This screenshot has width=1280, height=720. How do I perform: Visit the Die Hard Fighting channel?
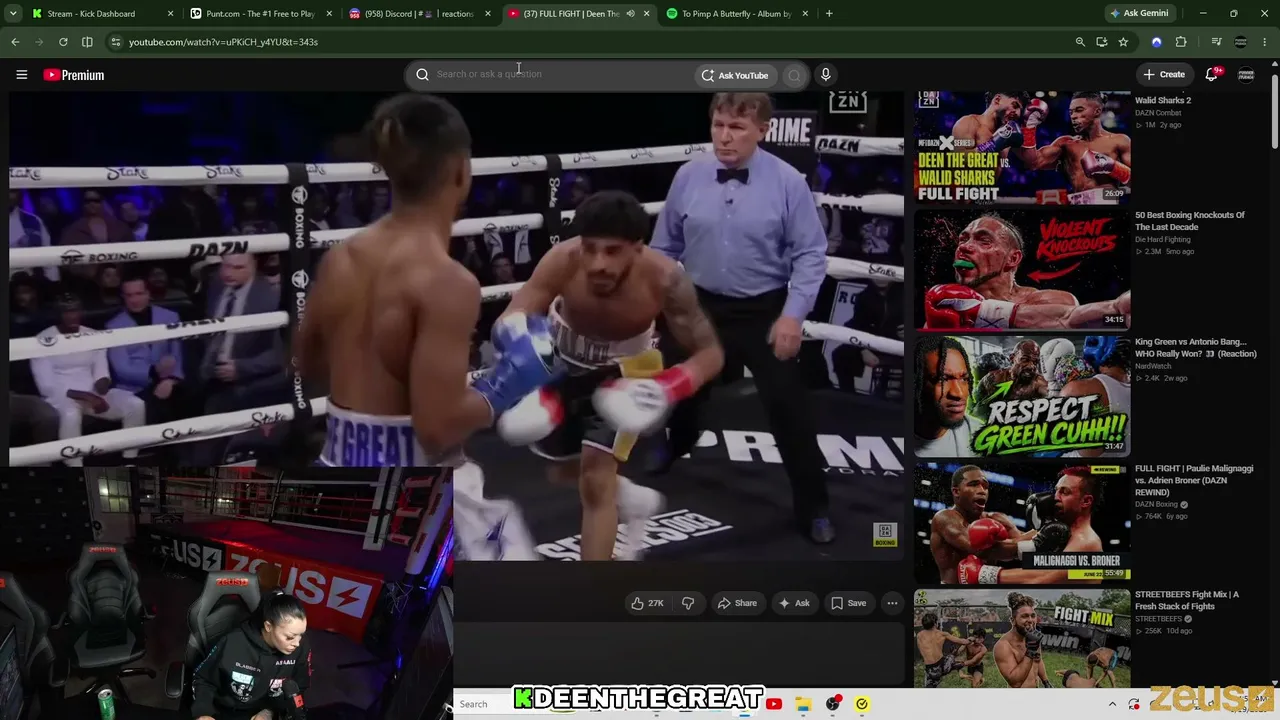click(1163, 240)
